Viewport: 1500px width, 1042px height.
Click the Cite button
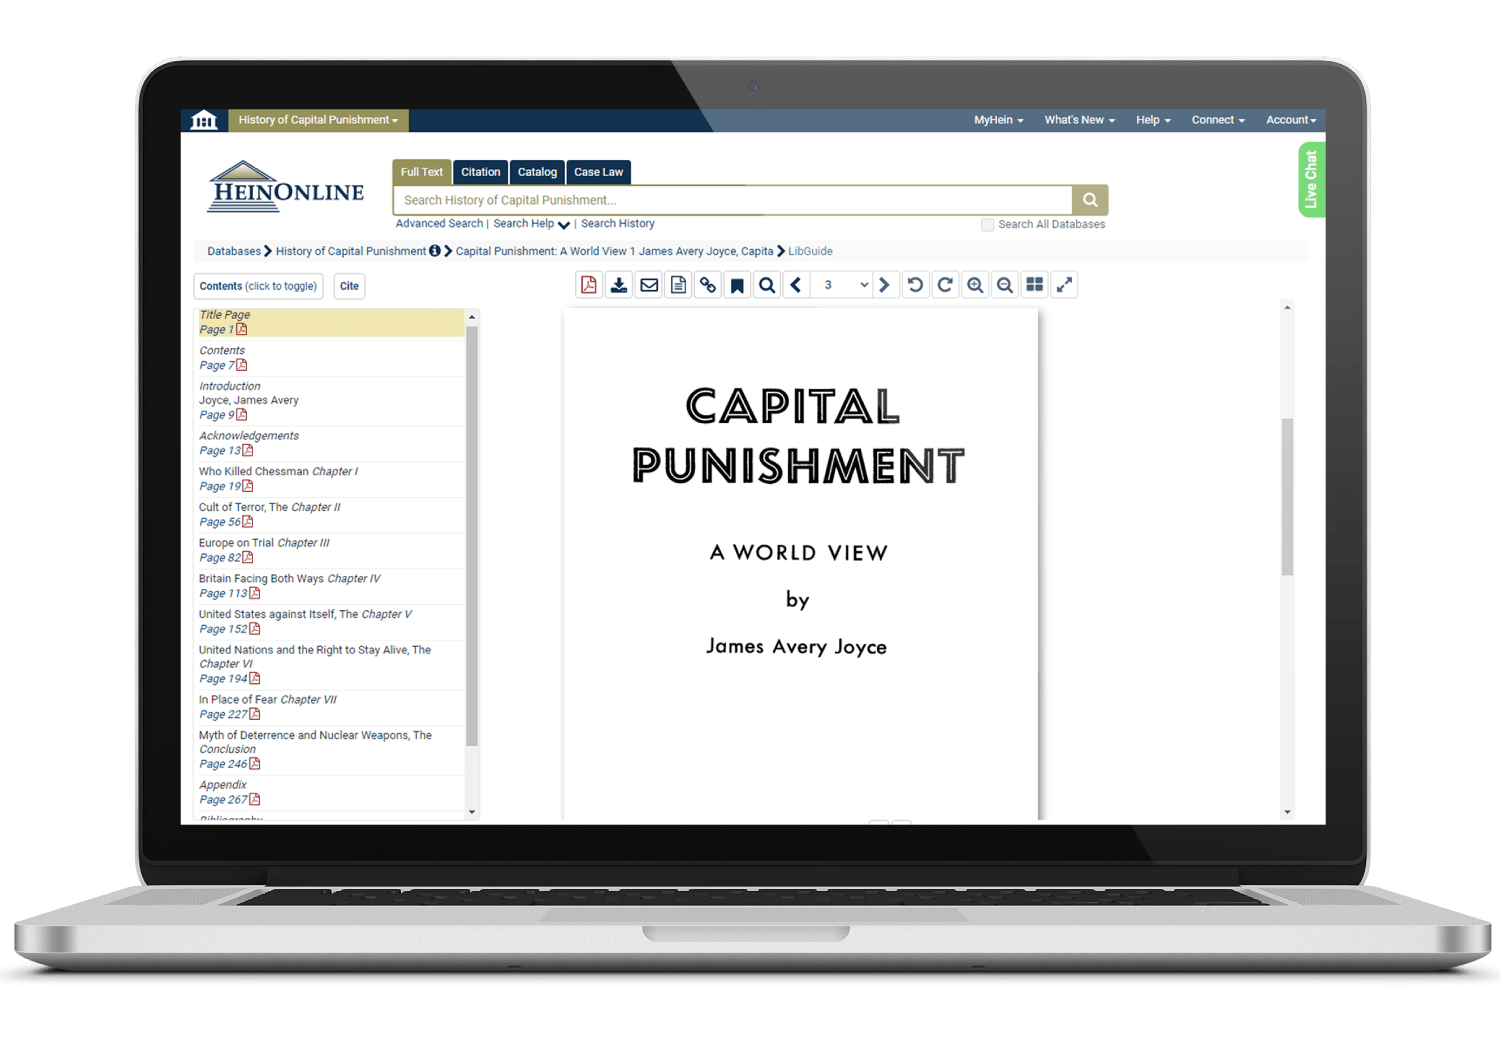coord(349,286)
